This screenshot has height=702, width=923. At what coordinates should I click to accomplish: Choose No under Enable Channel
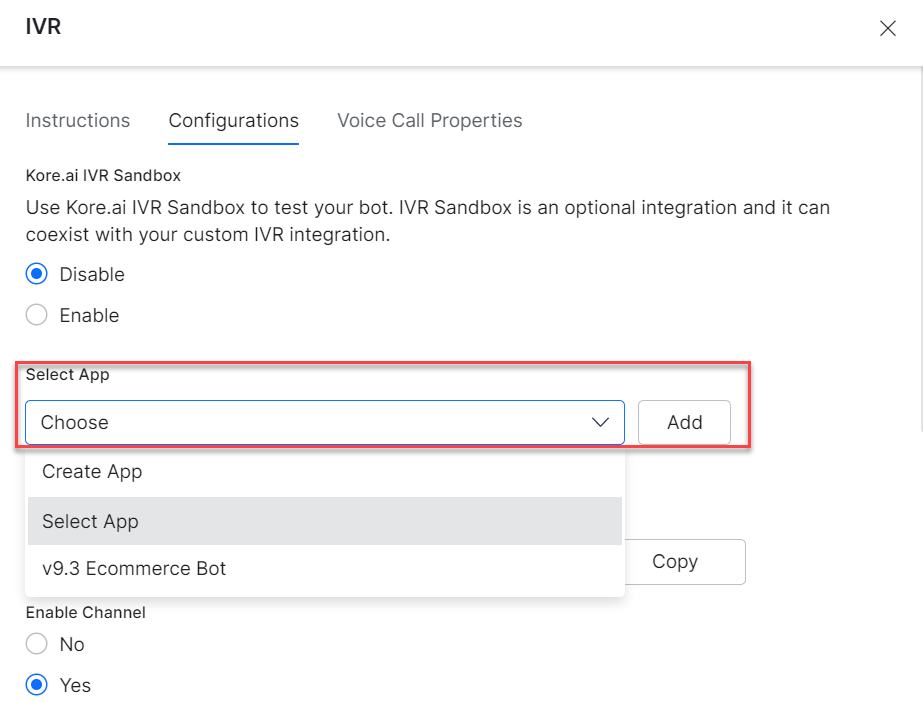(36, 644)
